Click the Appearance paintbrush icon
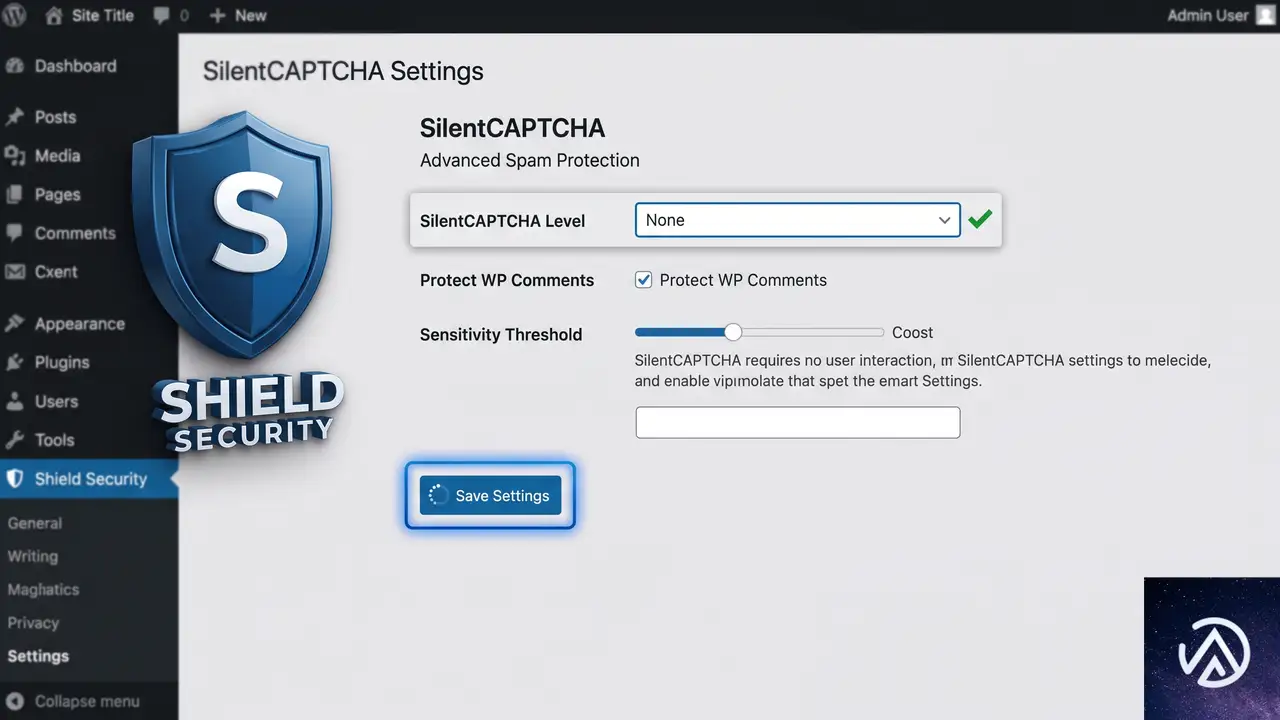The height and width of the screenshot is (720, 1280). click(15, 324)
